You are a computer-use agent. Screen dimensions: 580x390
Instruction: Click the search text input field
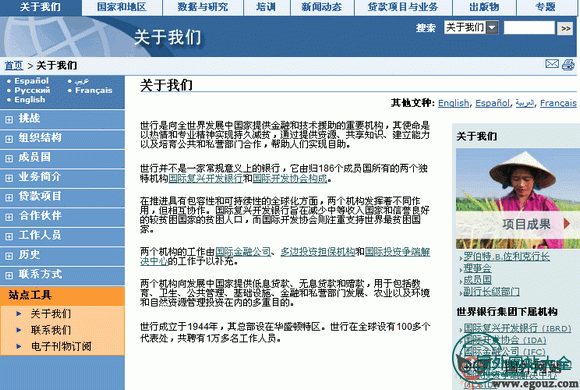(529, 28)
